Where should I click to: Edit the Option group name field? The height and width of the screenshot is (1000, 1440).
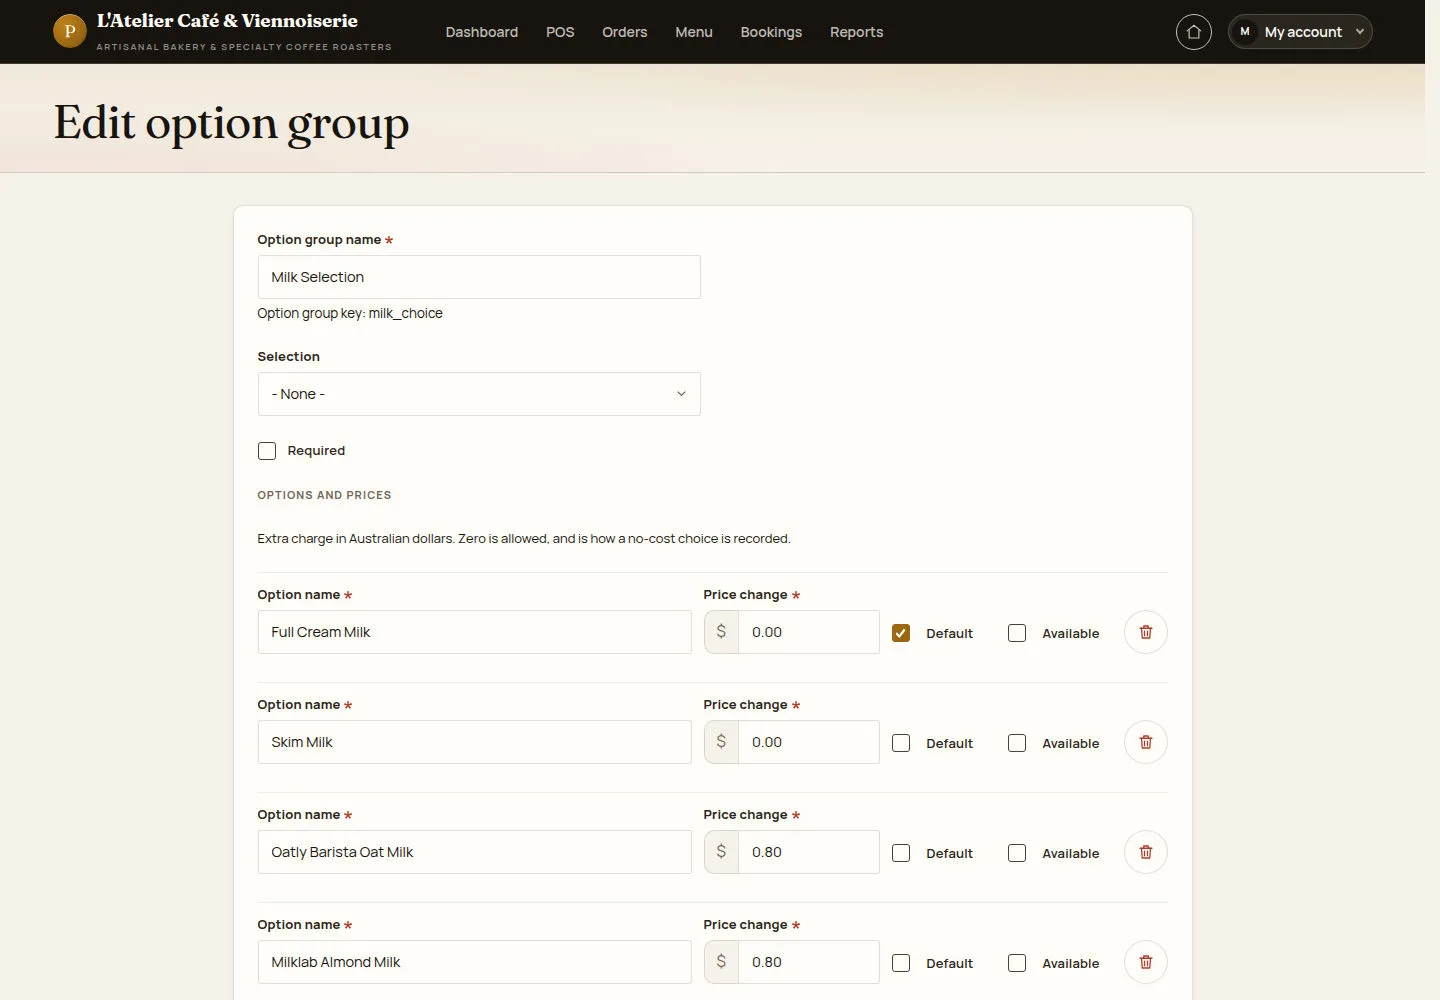479,277
